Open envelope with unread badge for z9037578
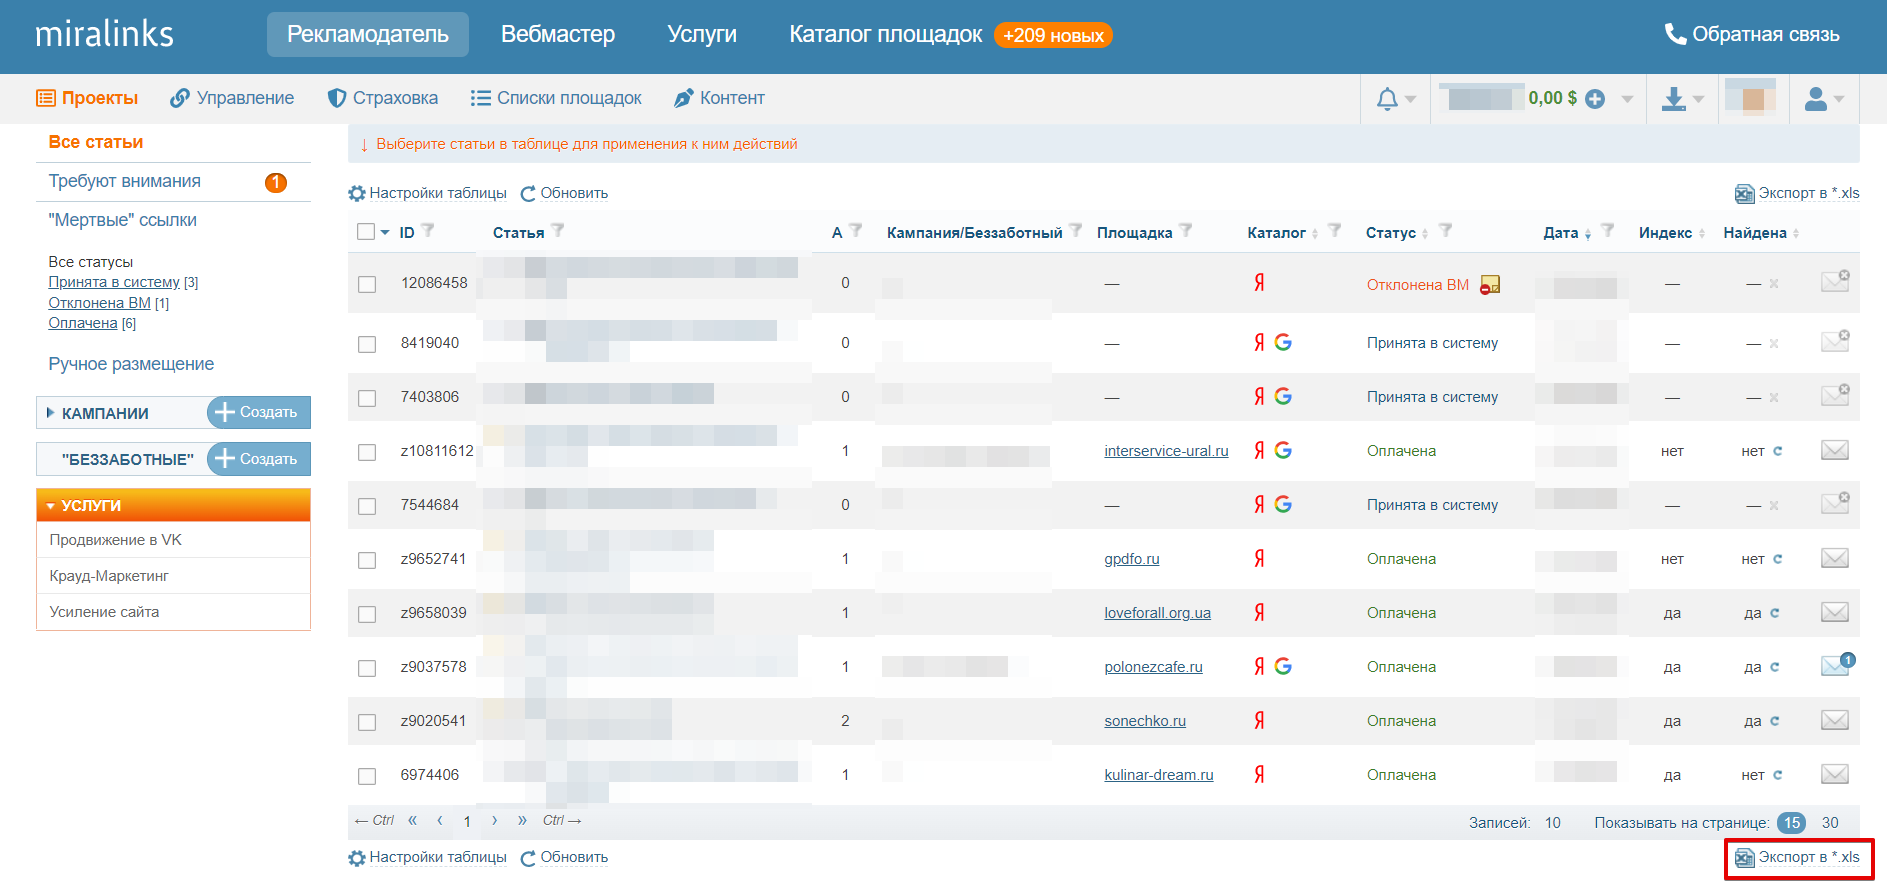1887x887 pixels. pyautogui.click(x=1837, y=665)
